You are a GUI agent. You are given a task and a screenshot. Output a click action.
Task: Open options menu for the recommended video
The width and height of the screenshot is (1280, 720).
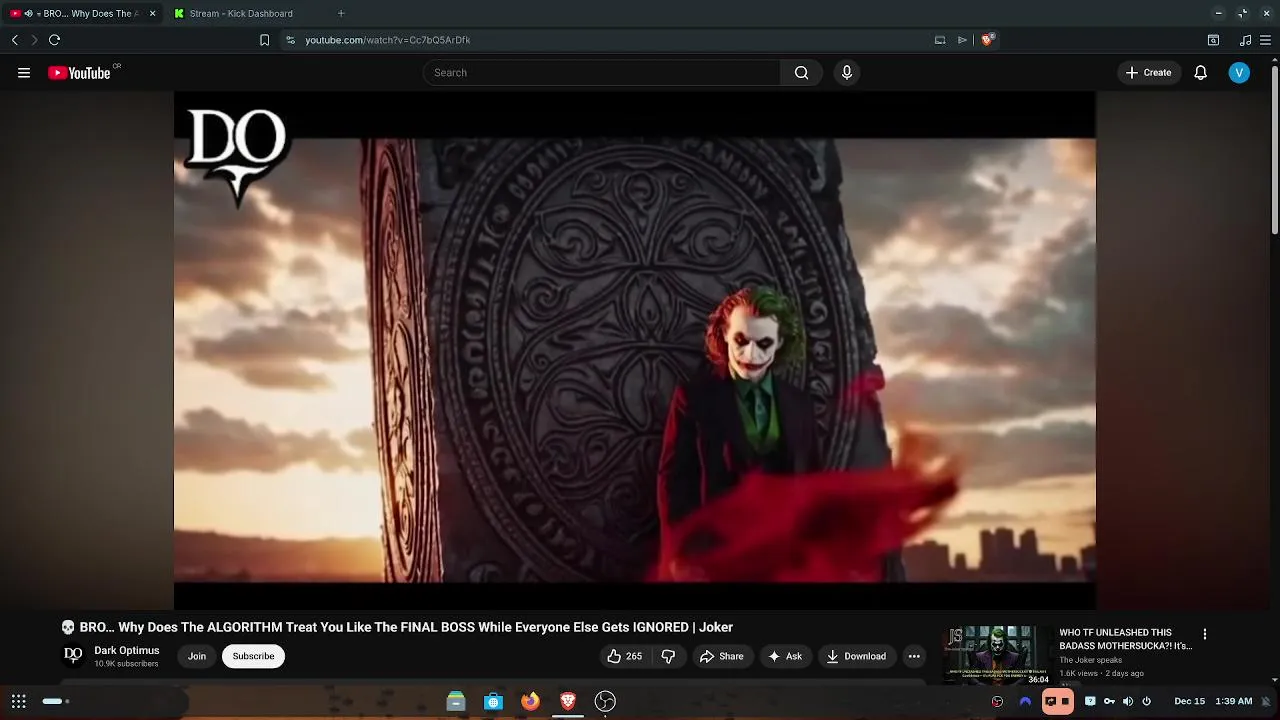tap(1205, 634)
